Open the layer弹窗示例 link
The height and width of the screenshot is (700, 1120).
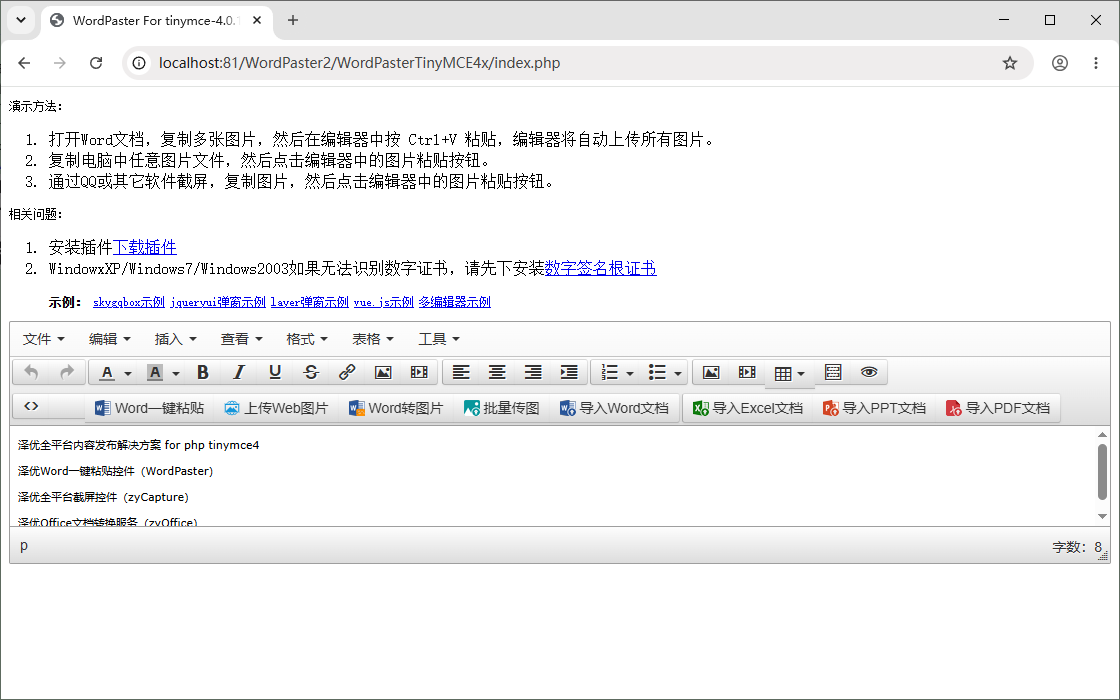pyautogui.click(x=309, y=302)
